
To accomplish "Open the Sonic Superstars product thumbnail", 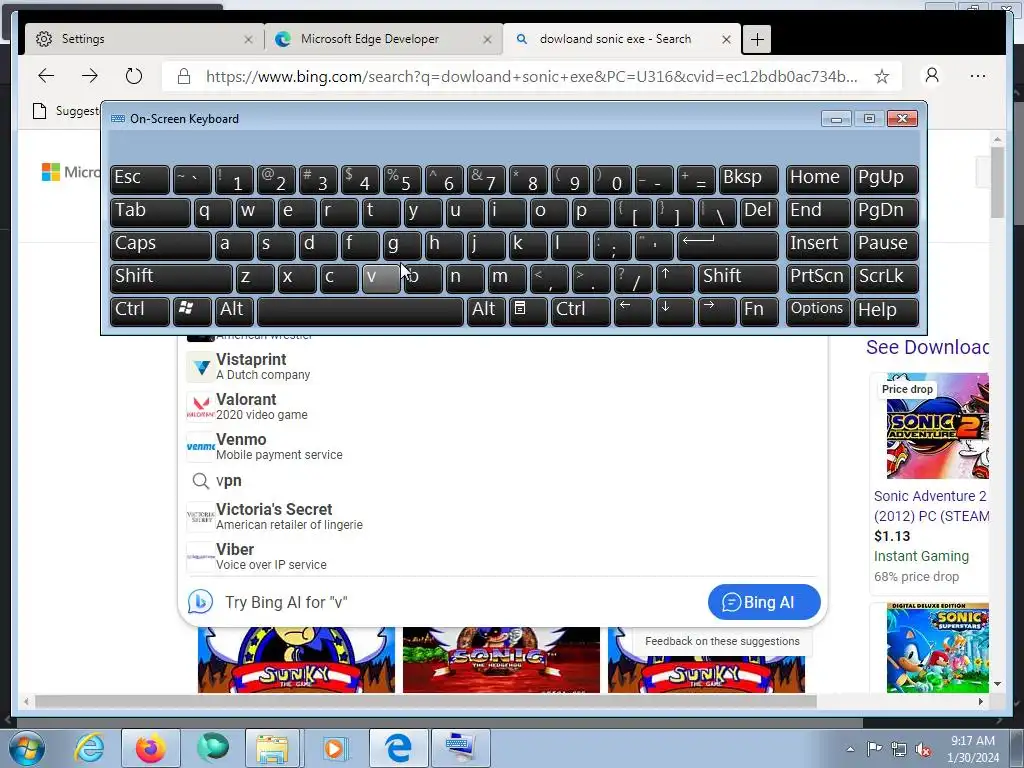I will (937, 648).
